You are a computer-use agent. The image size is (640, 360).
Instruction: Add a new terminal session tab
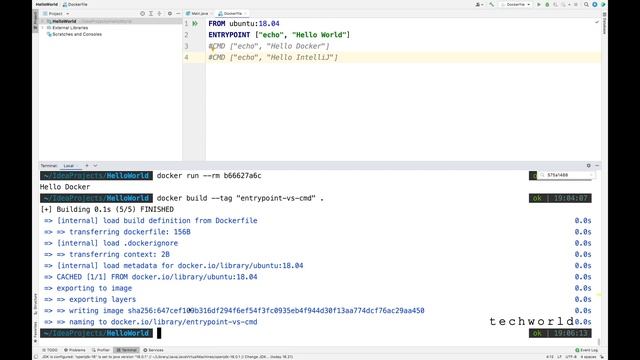click(87, 166)
